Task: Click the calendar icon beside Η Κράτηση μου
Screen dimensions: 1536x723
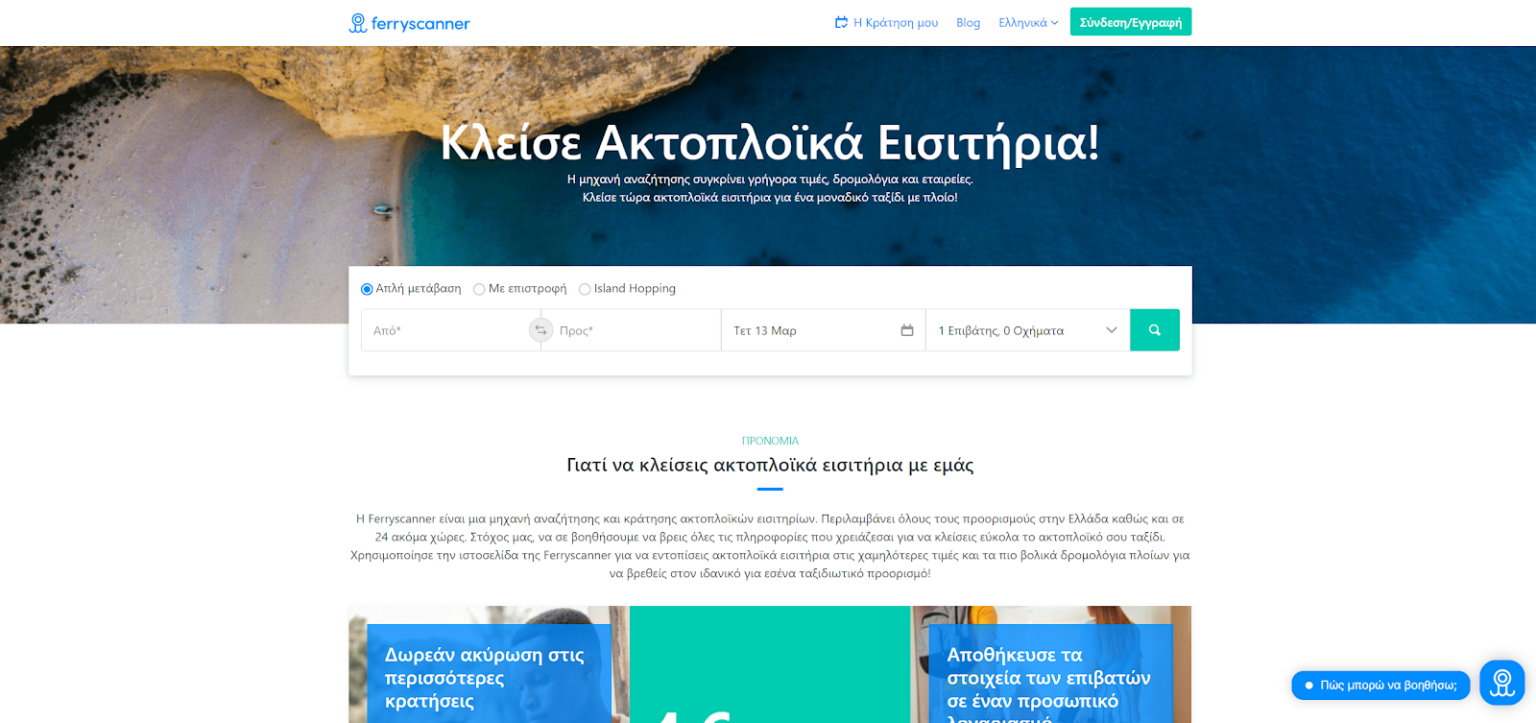Action: (841, 22)
